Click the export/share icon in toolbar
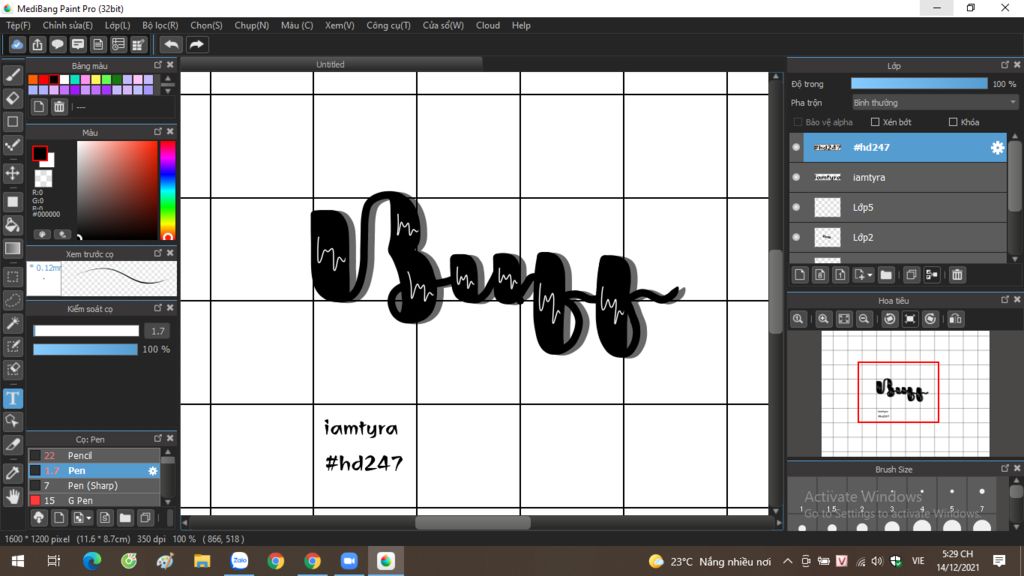 tap(37, 44)
